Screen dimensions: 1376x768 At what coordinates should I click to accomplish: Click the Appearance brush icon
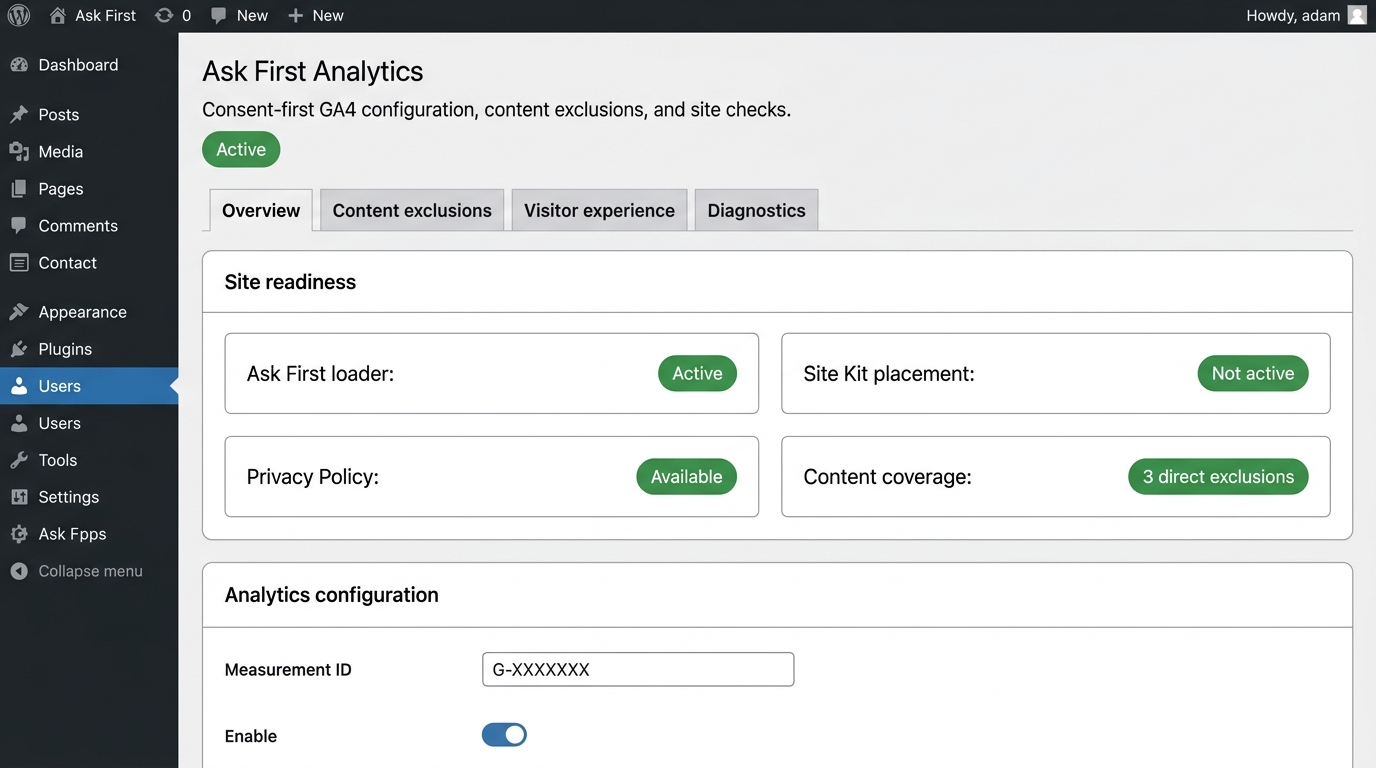click(19, 312)
